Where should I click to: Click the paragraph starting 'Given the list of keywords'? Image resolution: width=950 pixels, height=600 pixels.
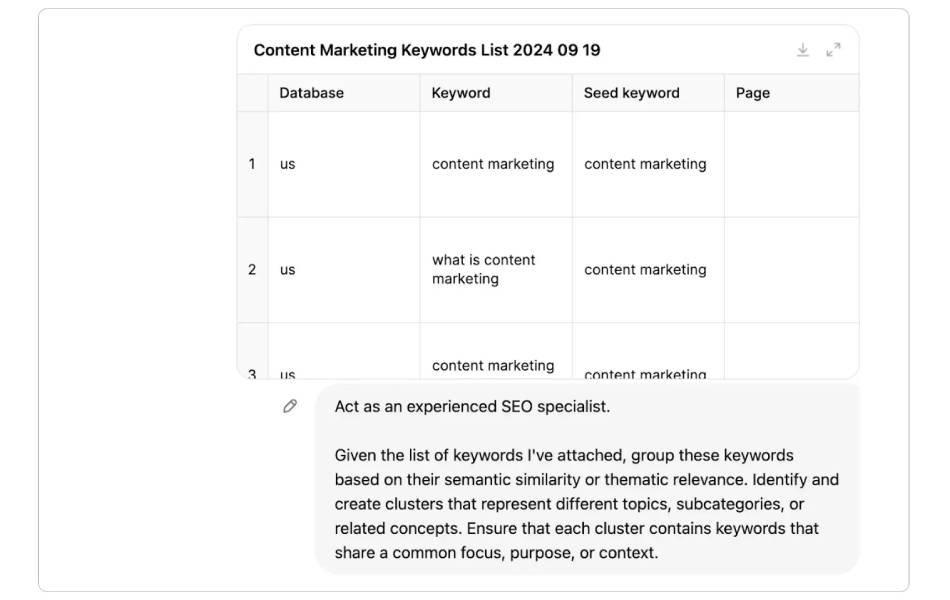click(586, 504)
